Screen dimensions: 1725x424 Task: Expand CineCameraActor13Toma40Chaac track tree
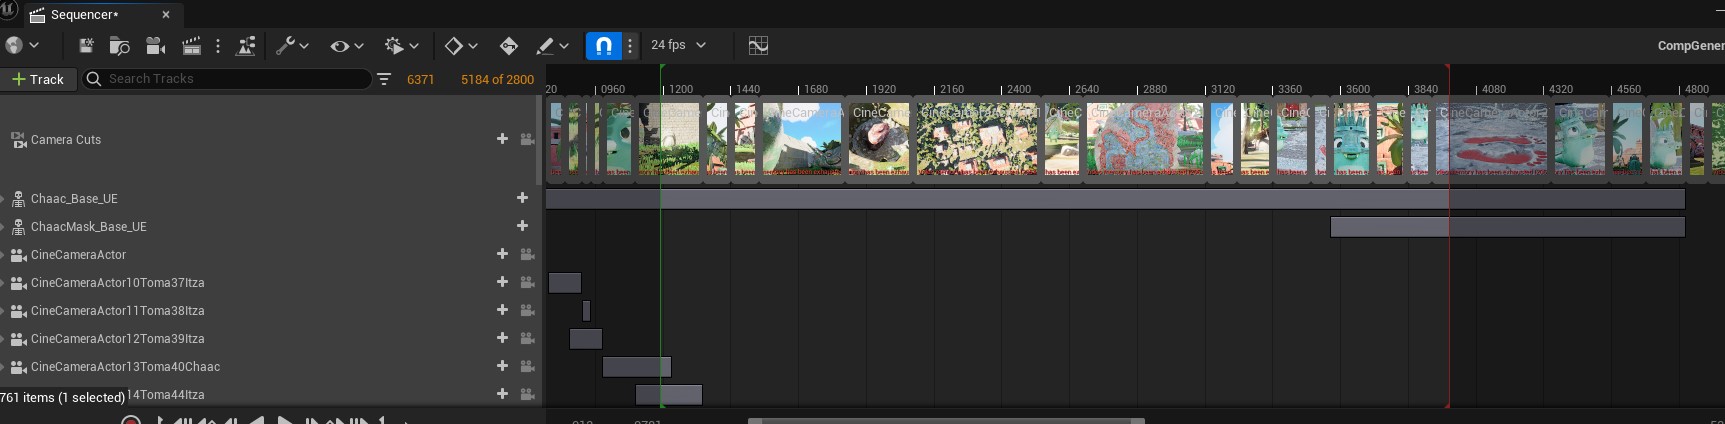3,366
